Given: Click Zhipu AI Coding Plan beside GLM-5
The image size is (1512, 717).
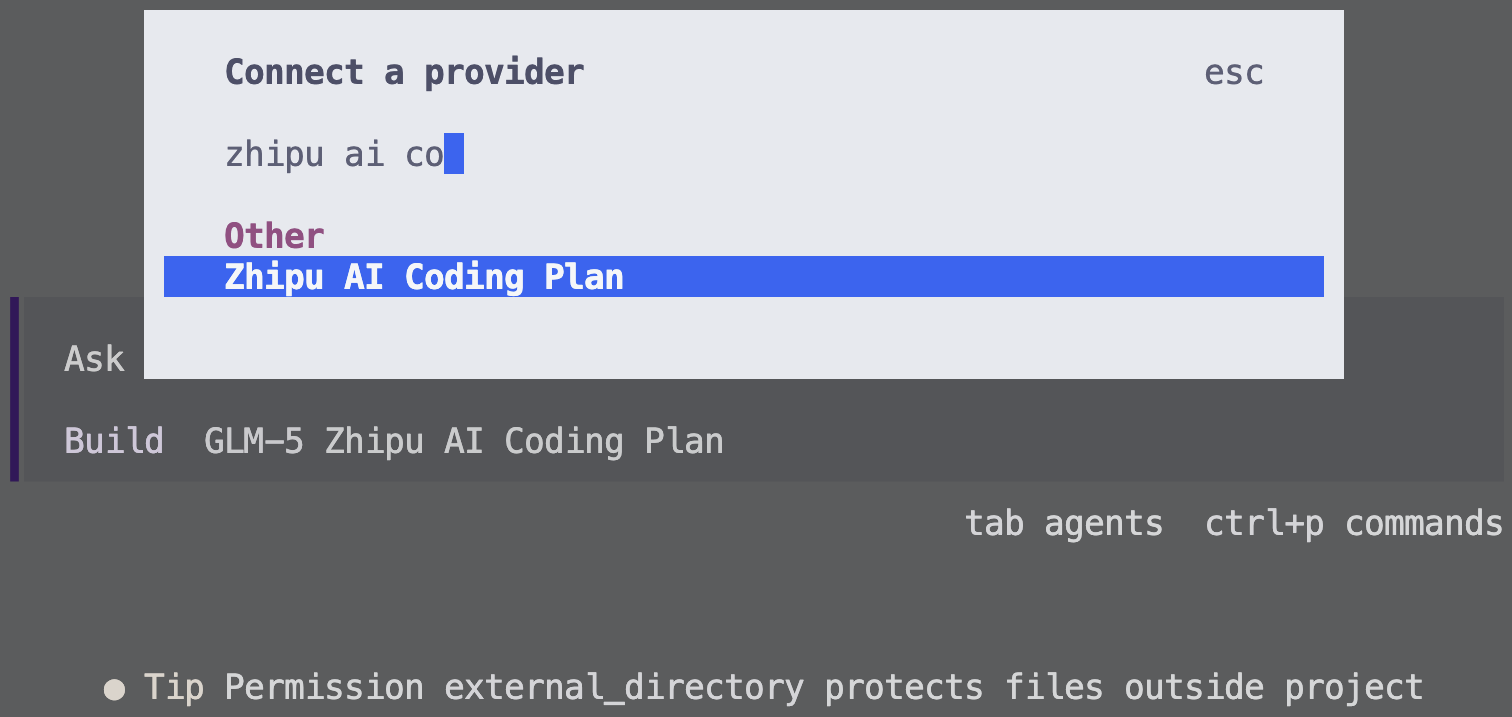Looking at the screenshot, I should [x=524, y=441].
